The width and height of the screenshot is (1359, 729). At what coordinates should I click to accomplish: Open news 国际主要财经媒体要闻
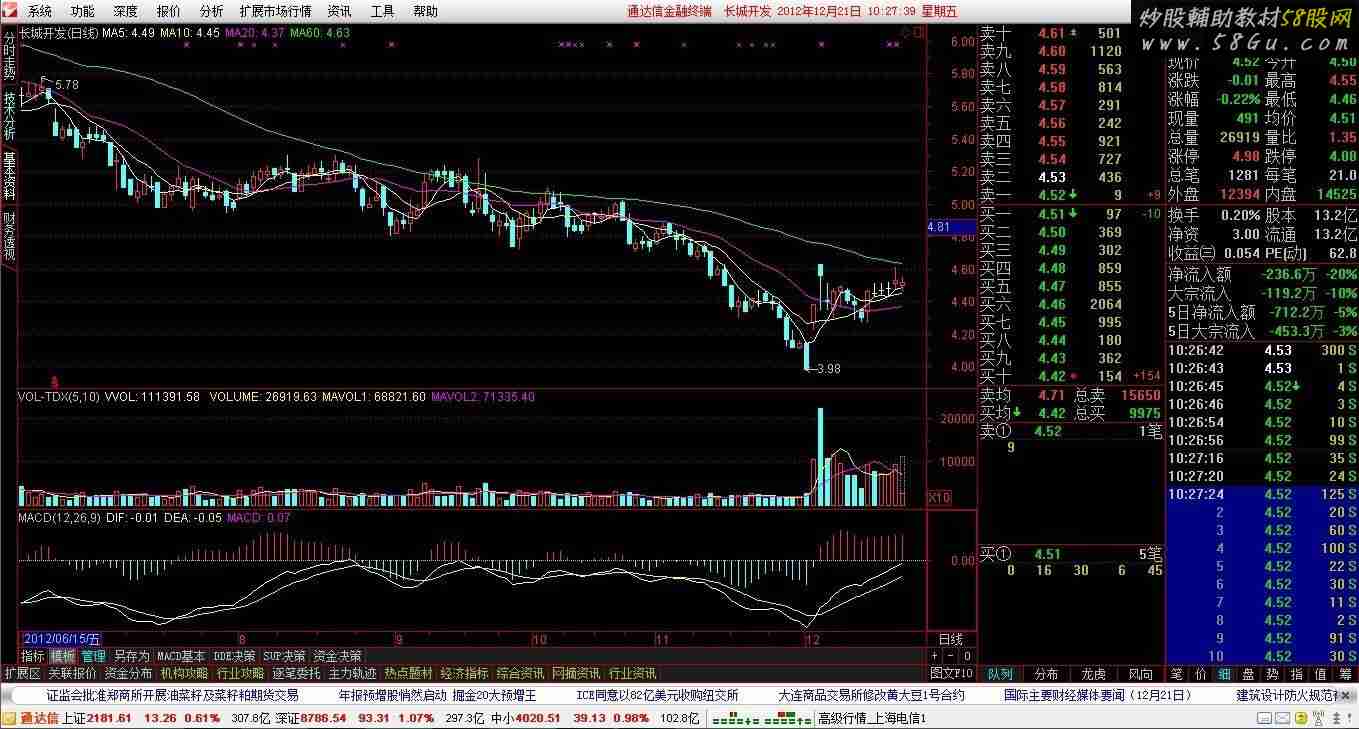[1098, 695]
